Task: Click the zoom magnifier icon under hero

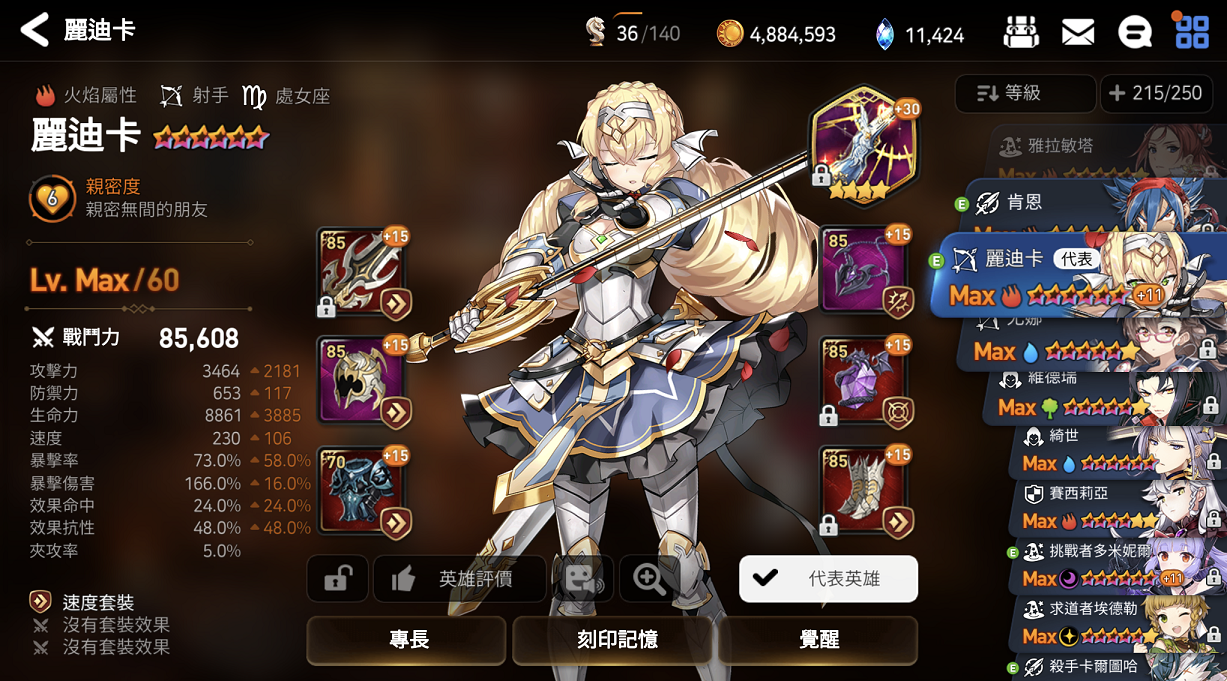Action: (650, 578)
